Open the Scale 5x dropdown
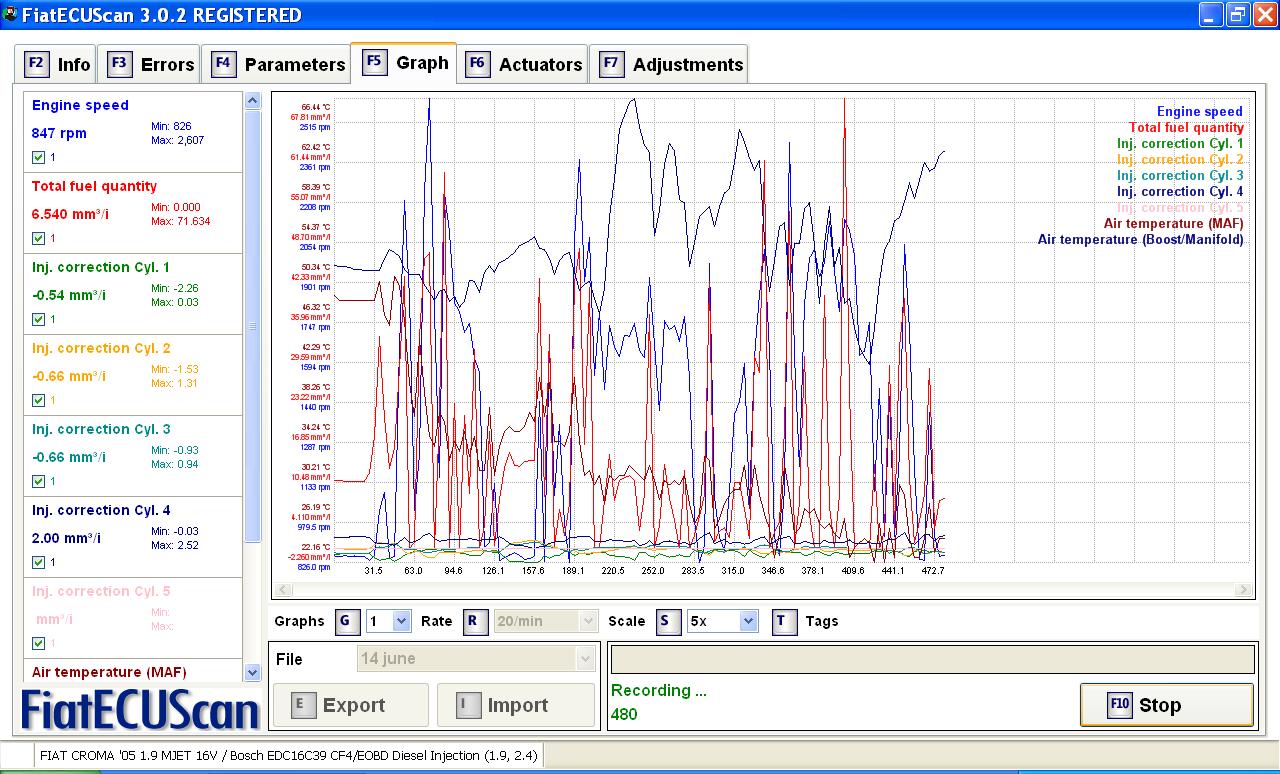 coord(722,621)
